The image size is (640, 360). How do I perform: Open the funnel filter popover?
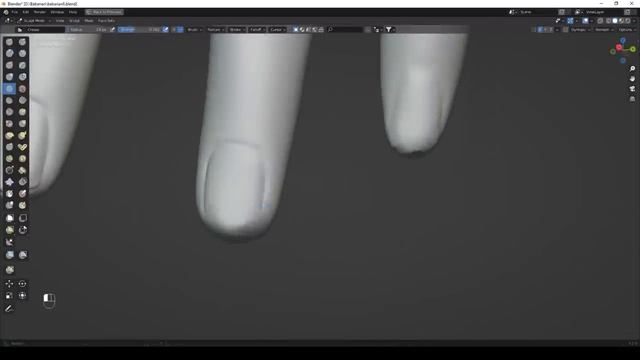(x=390, y=29)
